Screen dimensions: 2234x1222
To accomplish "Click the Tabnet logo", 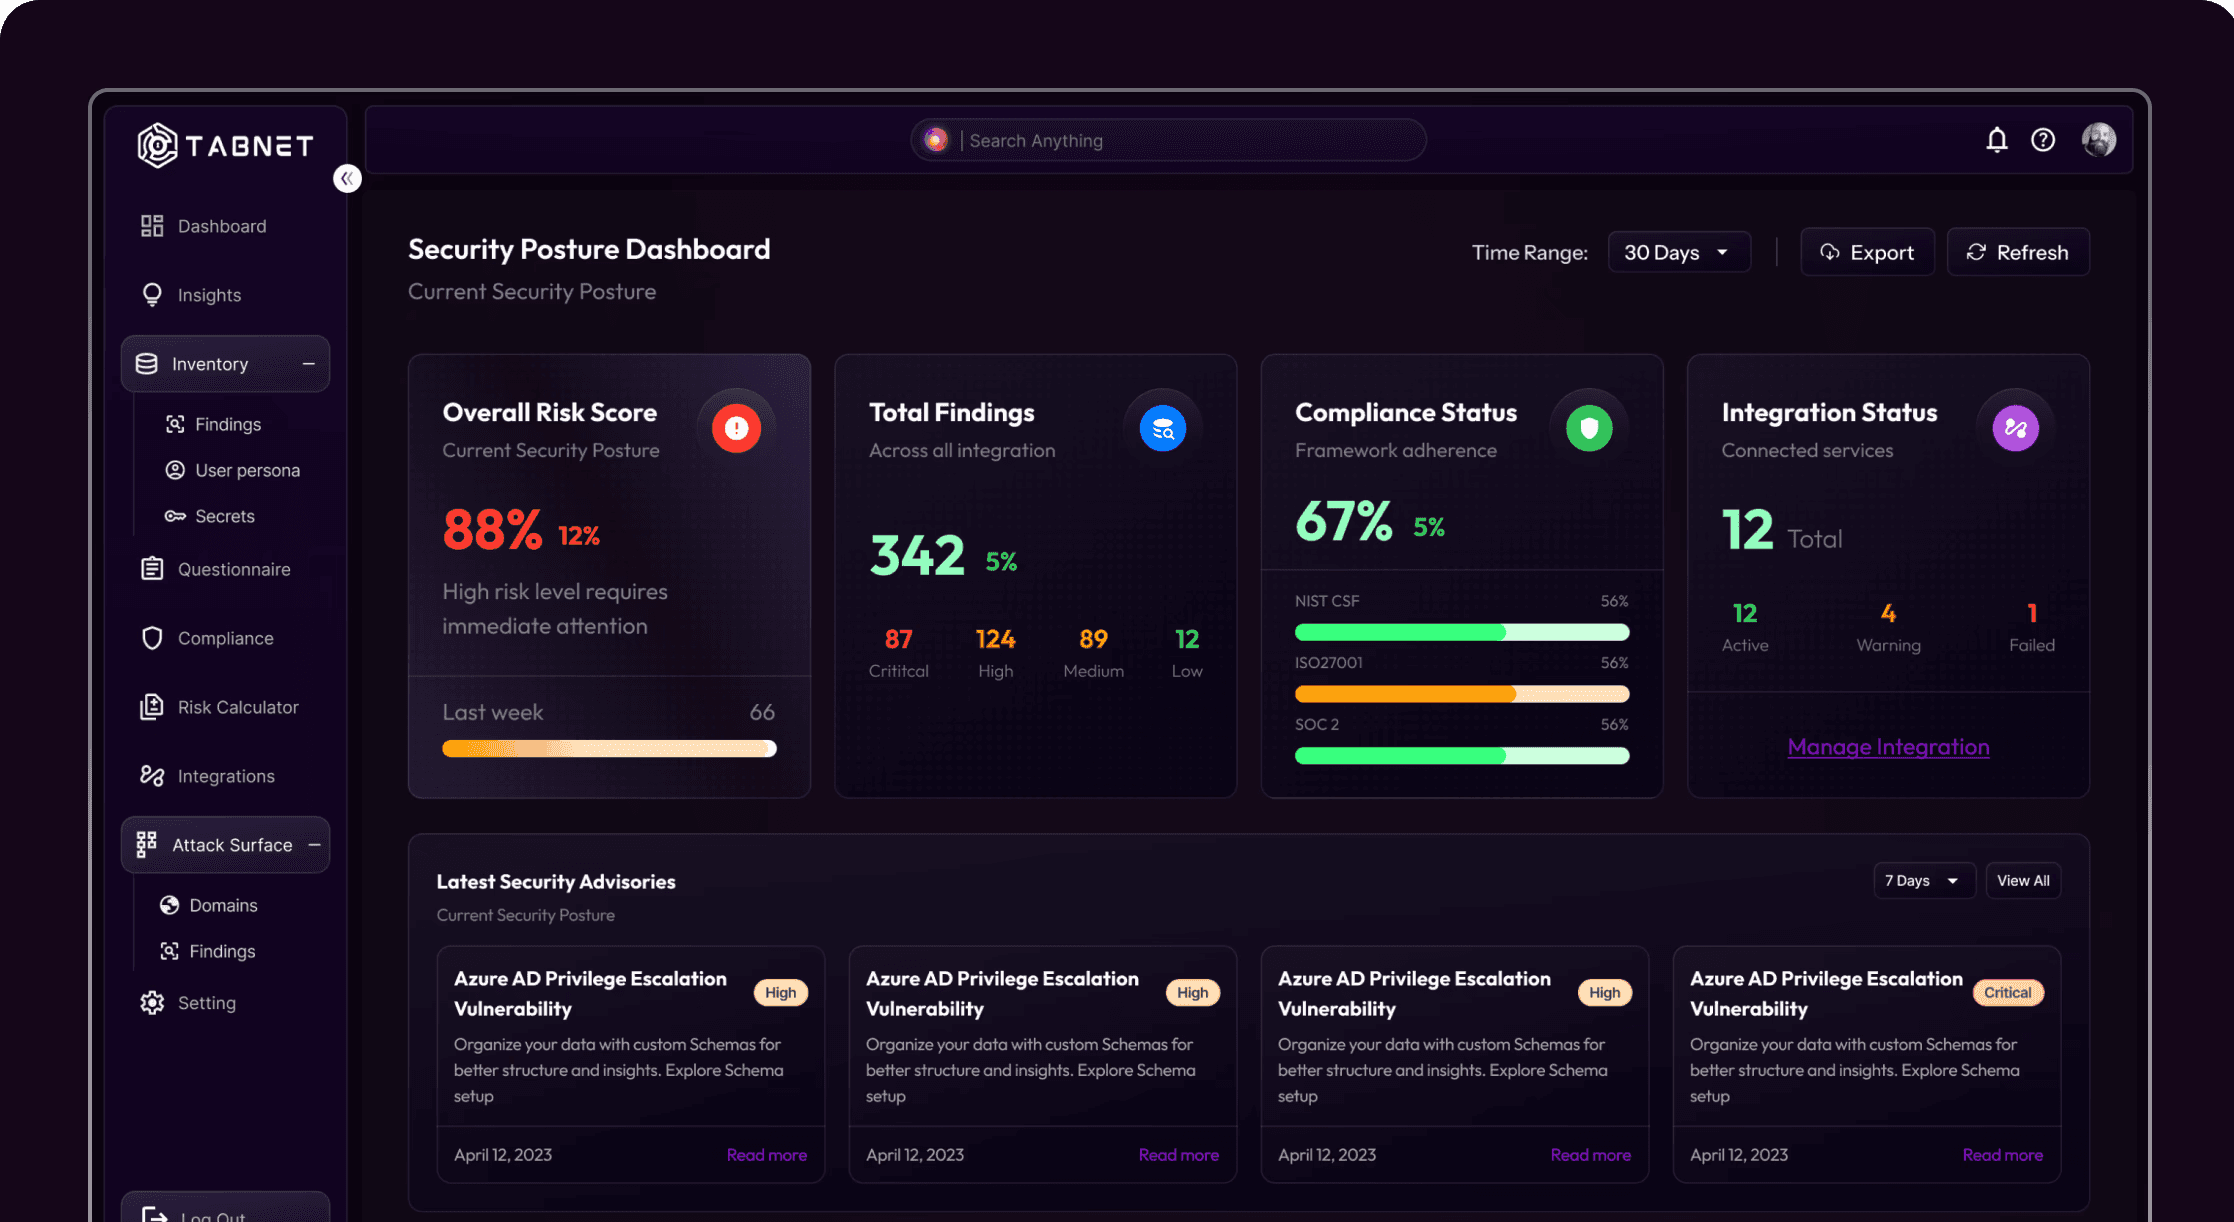I will [x=226, y=146].
